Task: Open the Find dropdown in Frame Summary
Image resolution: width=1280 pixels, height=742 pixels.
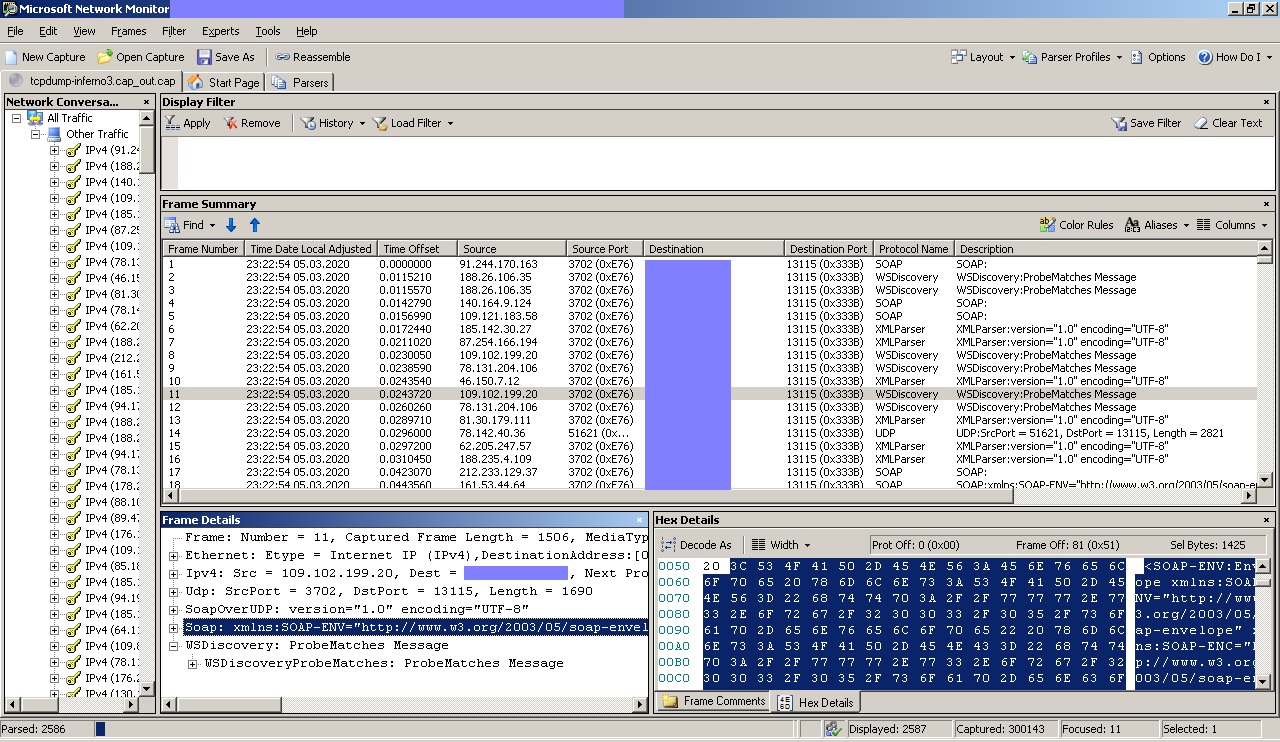Action: point(190,225)
